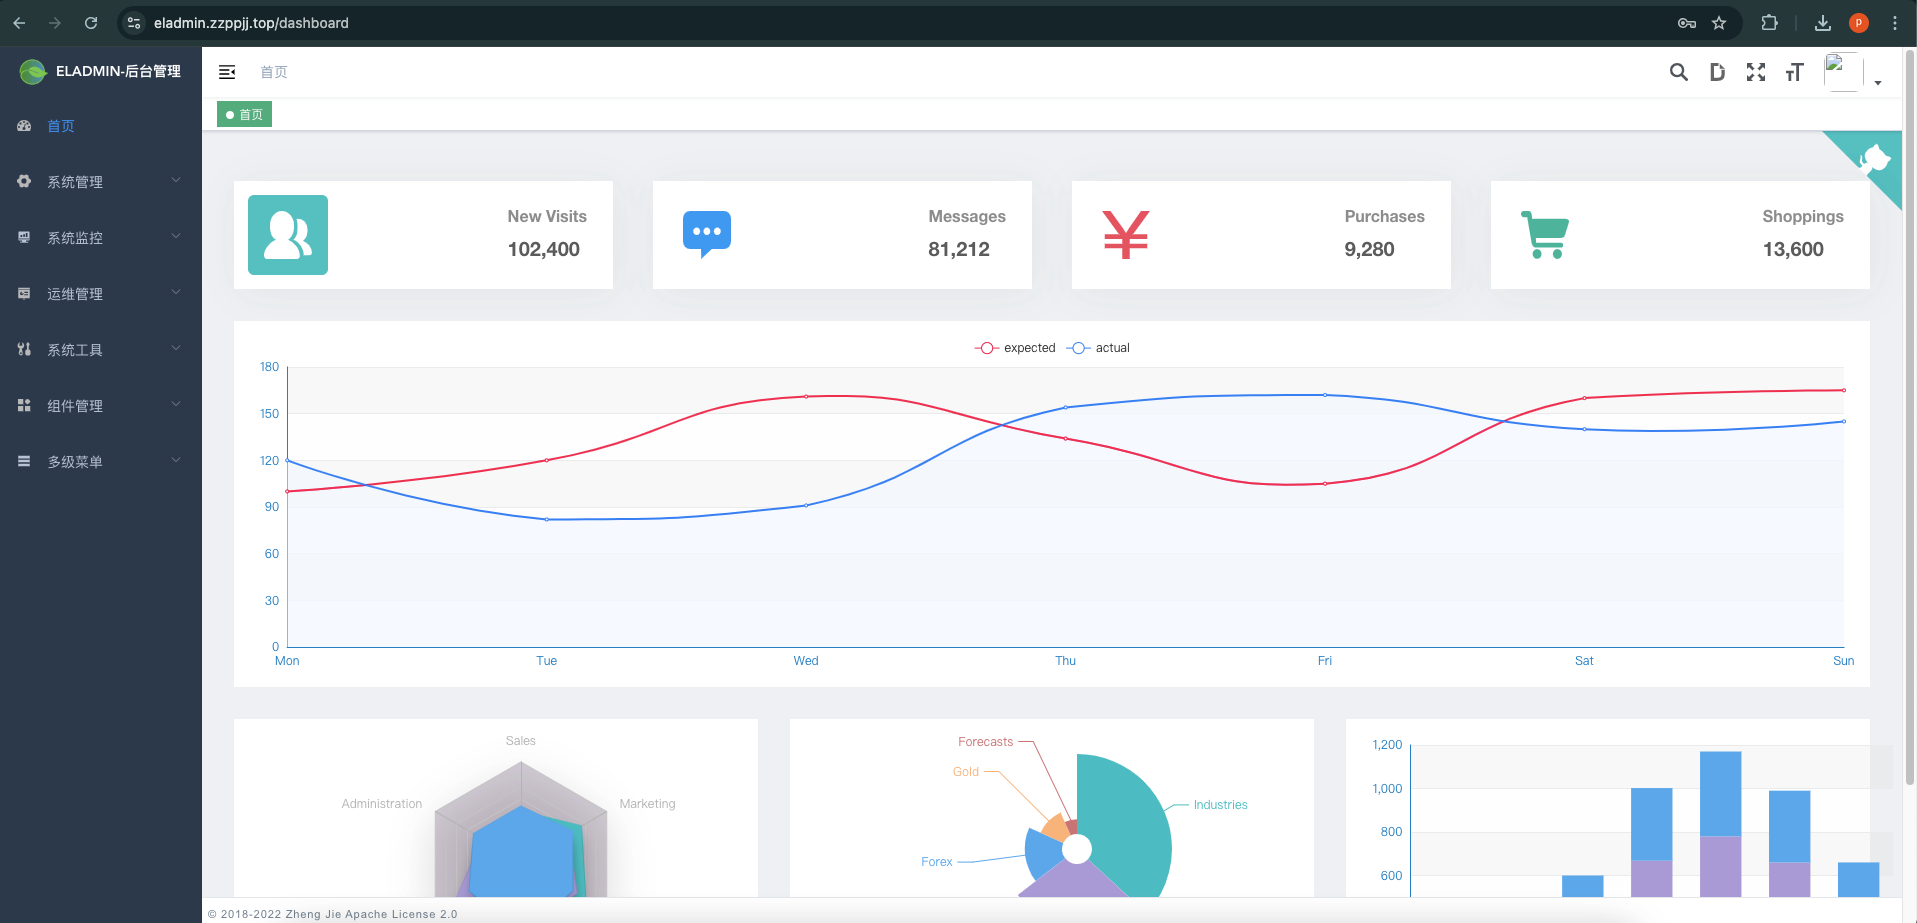This screenshot has height=923, width=1917.
Task: Expand the 系统监控 sidebar menu
Action: coord(100,238)
